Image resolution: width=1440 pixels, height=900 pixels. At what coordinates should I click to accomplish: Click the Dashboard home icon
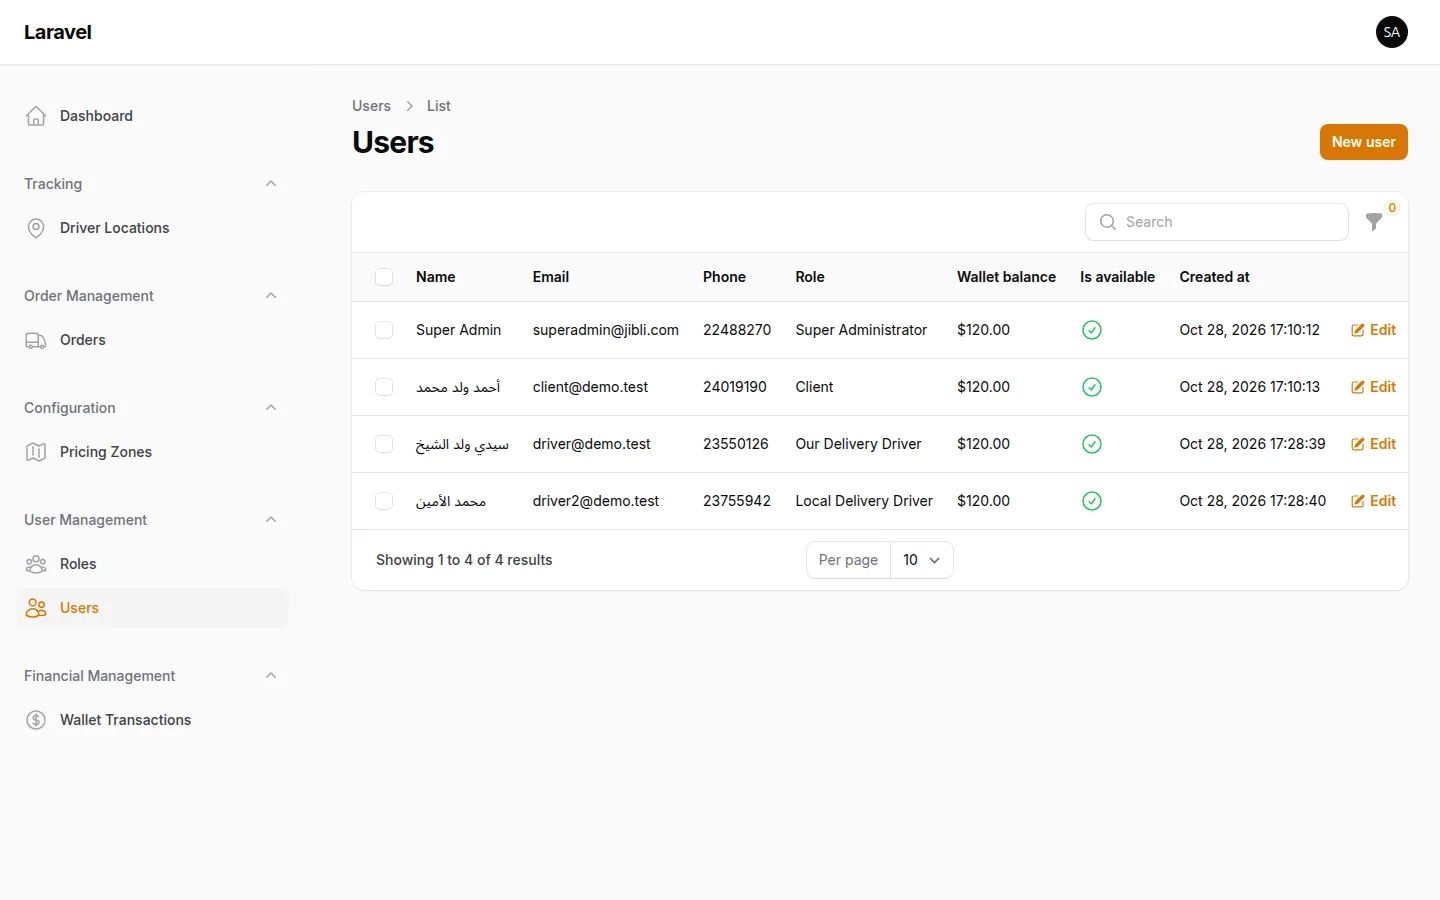point(36,116)
